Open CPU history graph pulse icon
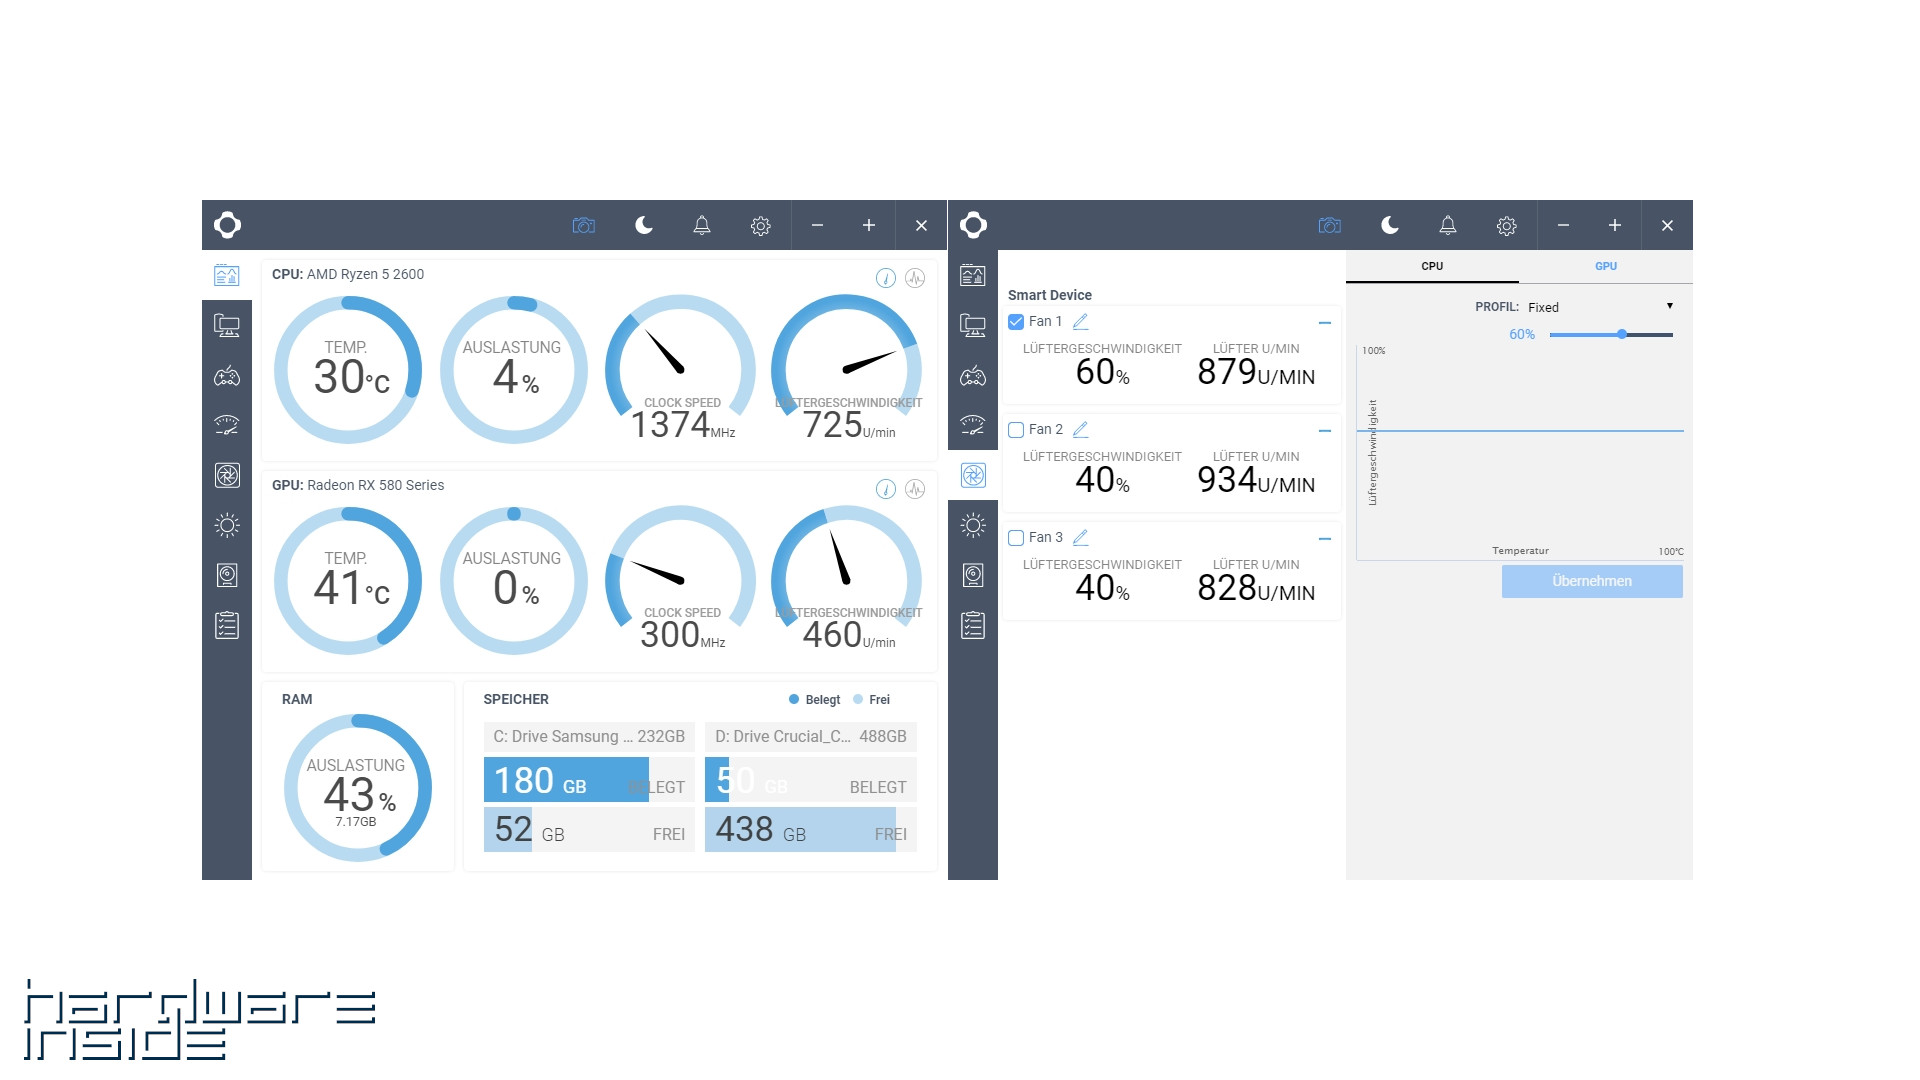 point(915,278)
